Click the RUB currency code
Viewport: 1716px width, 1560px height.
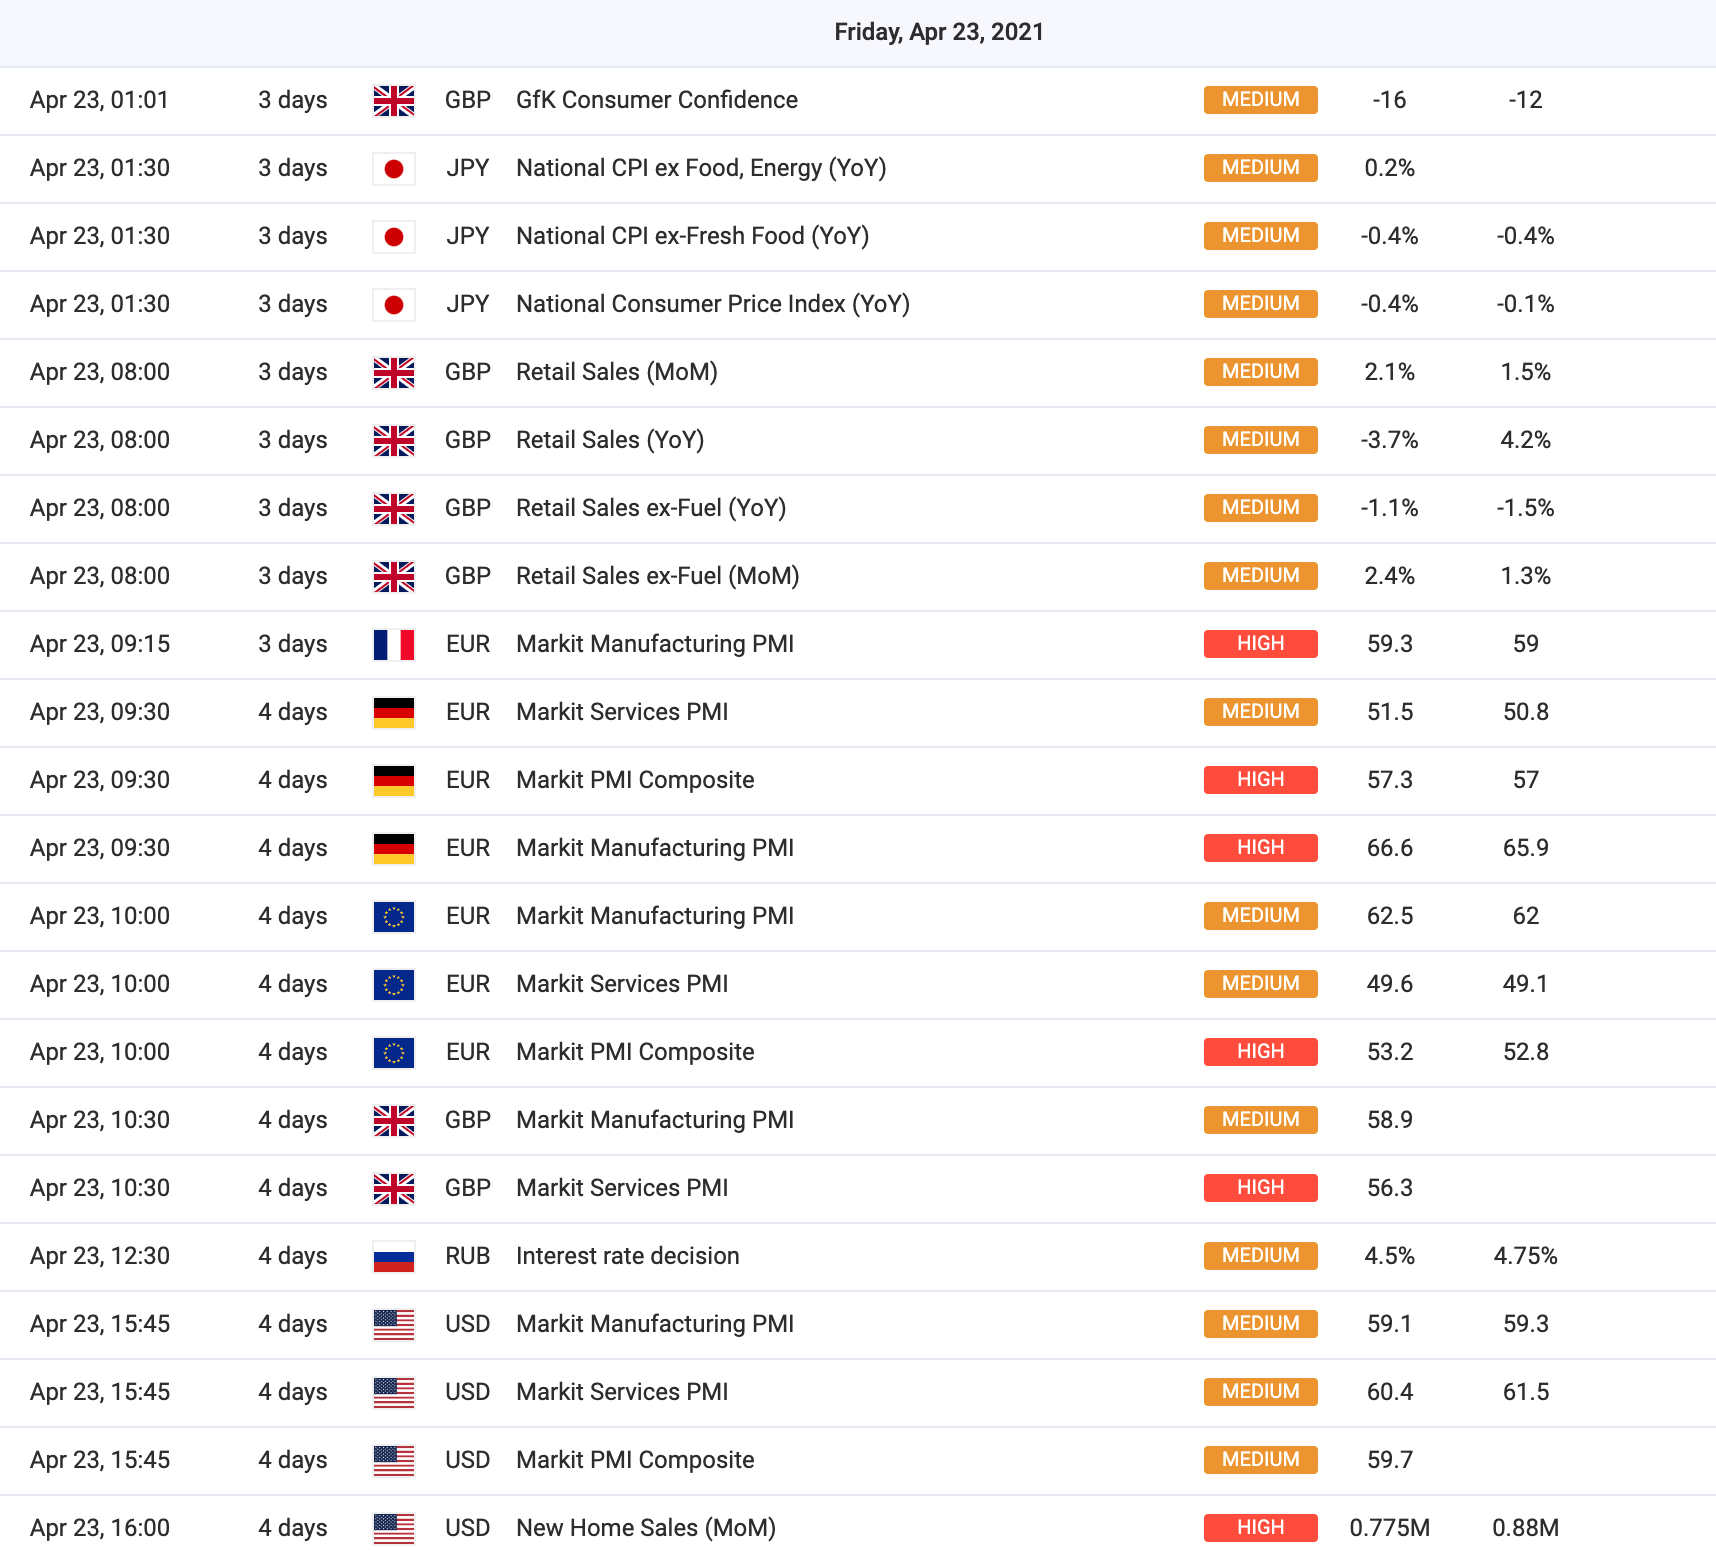coord(468,1256)
